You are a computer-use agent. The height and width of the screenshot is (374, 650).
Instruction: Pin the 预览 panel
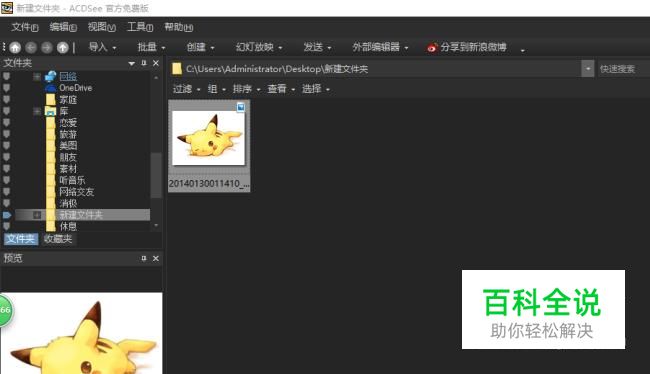tap(143, 258)
